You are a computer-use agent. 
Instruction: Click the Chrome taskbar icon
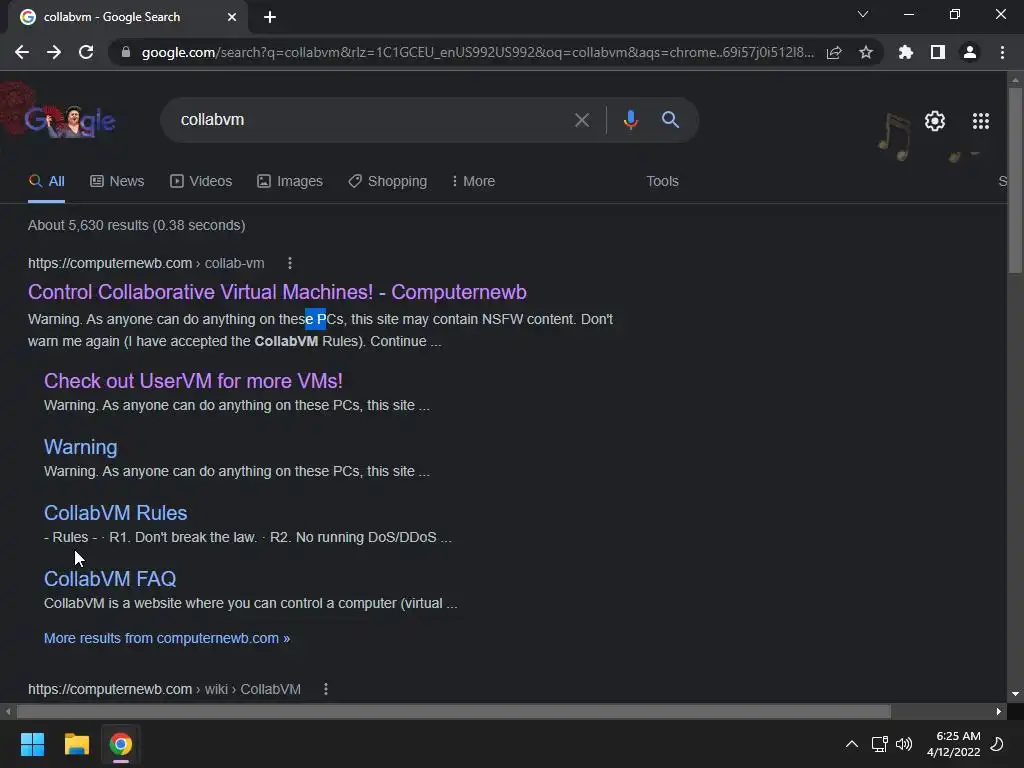pos(120,744)
